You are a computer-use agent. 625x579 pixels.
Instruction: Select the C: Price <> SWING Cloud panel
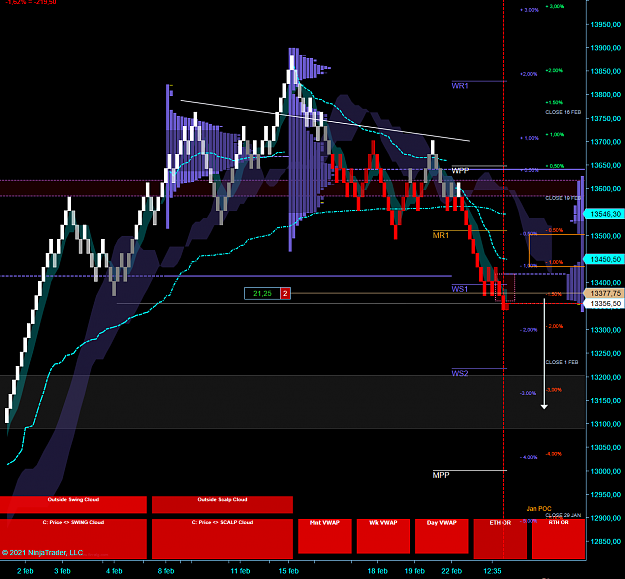(x=73, y=539)
